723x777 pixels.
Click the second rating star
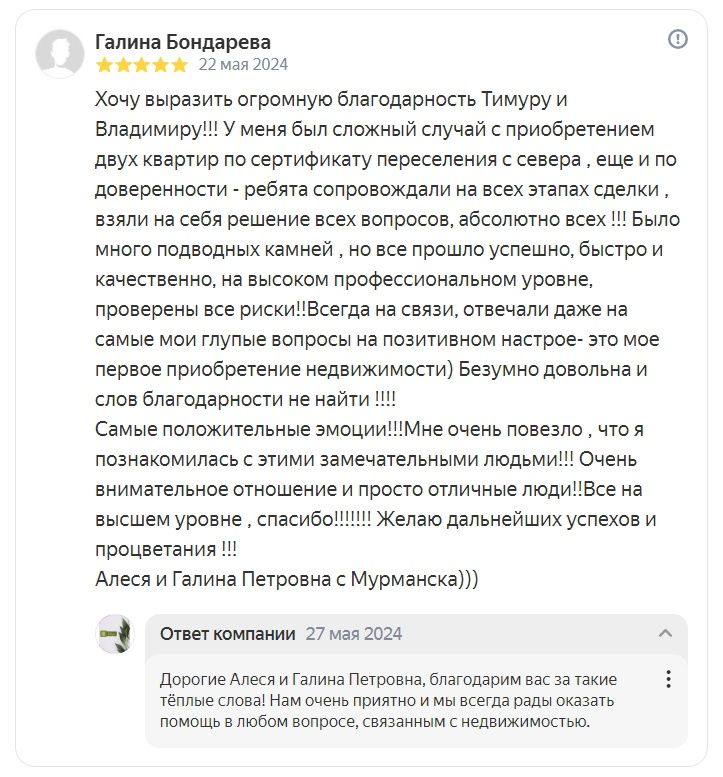(x=123, y=65)
